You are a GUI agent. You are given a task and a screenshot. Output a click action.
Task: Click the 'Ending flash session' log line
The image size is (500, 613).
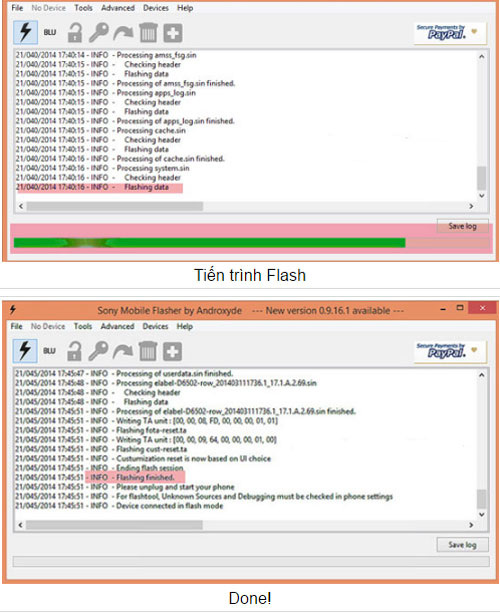pos(99,468)
